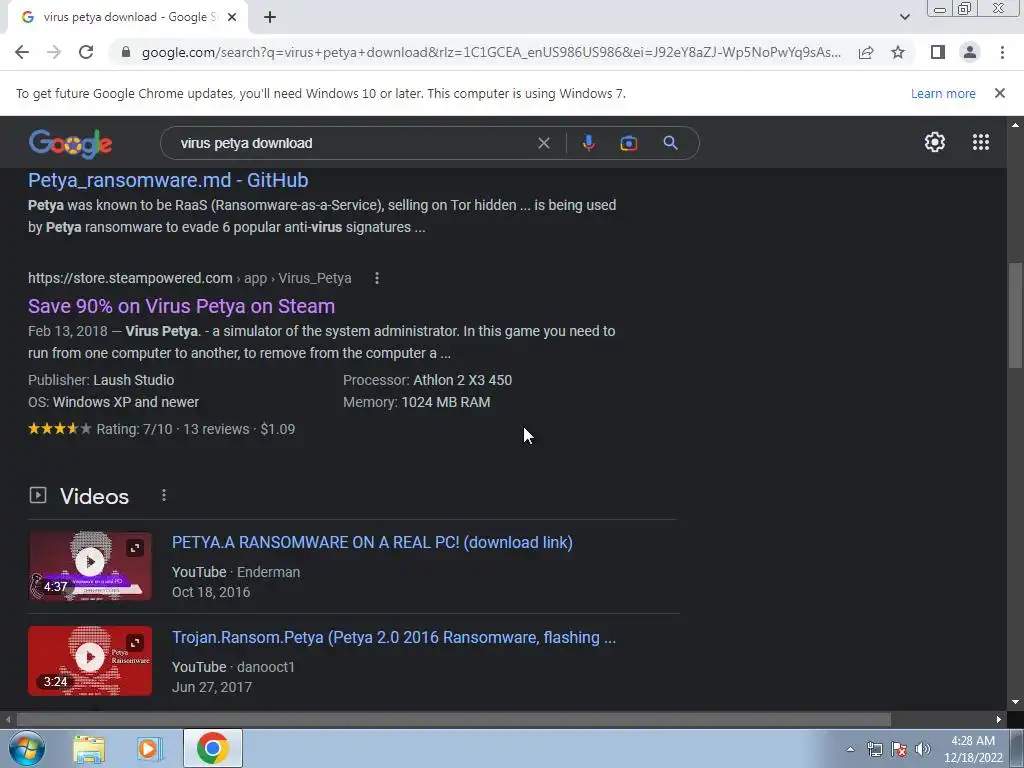Image resolution: width=1024 pixels, height=768 pixels.
Task: Select Chrome in the taskbar
Action: [x=212, y=748]
